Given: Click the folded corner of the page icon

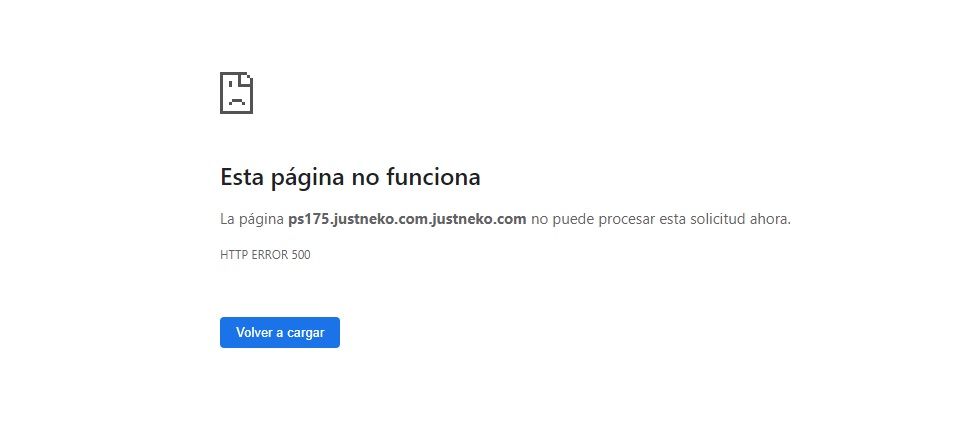Looking at the screenshot, I should pyautogui.click(x=246, y=79).
